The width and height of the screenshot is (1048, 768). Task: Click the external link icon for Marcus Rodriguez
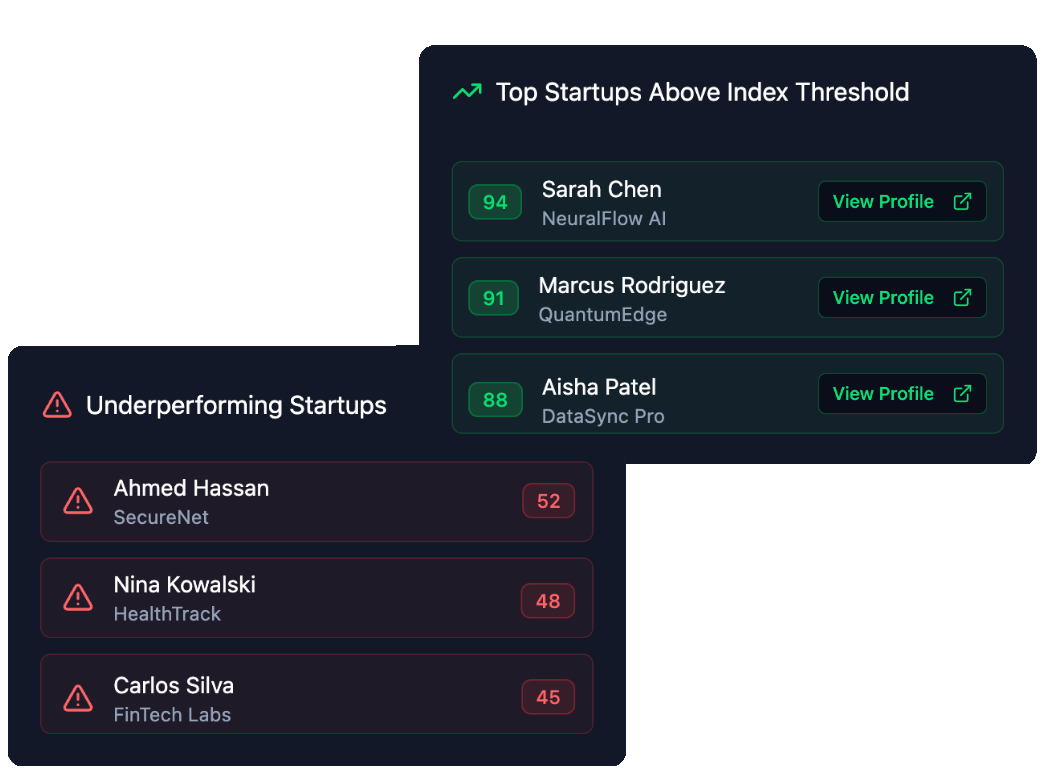(962, 297)
